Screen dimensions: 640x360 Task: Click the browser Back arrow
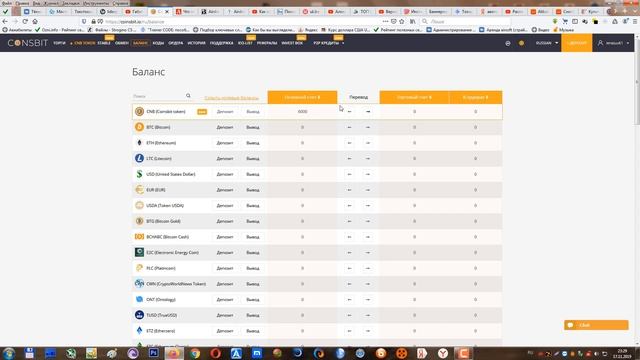coord(5,21)
